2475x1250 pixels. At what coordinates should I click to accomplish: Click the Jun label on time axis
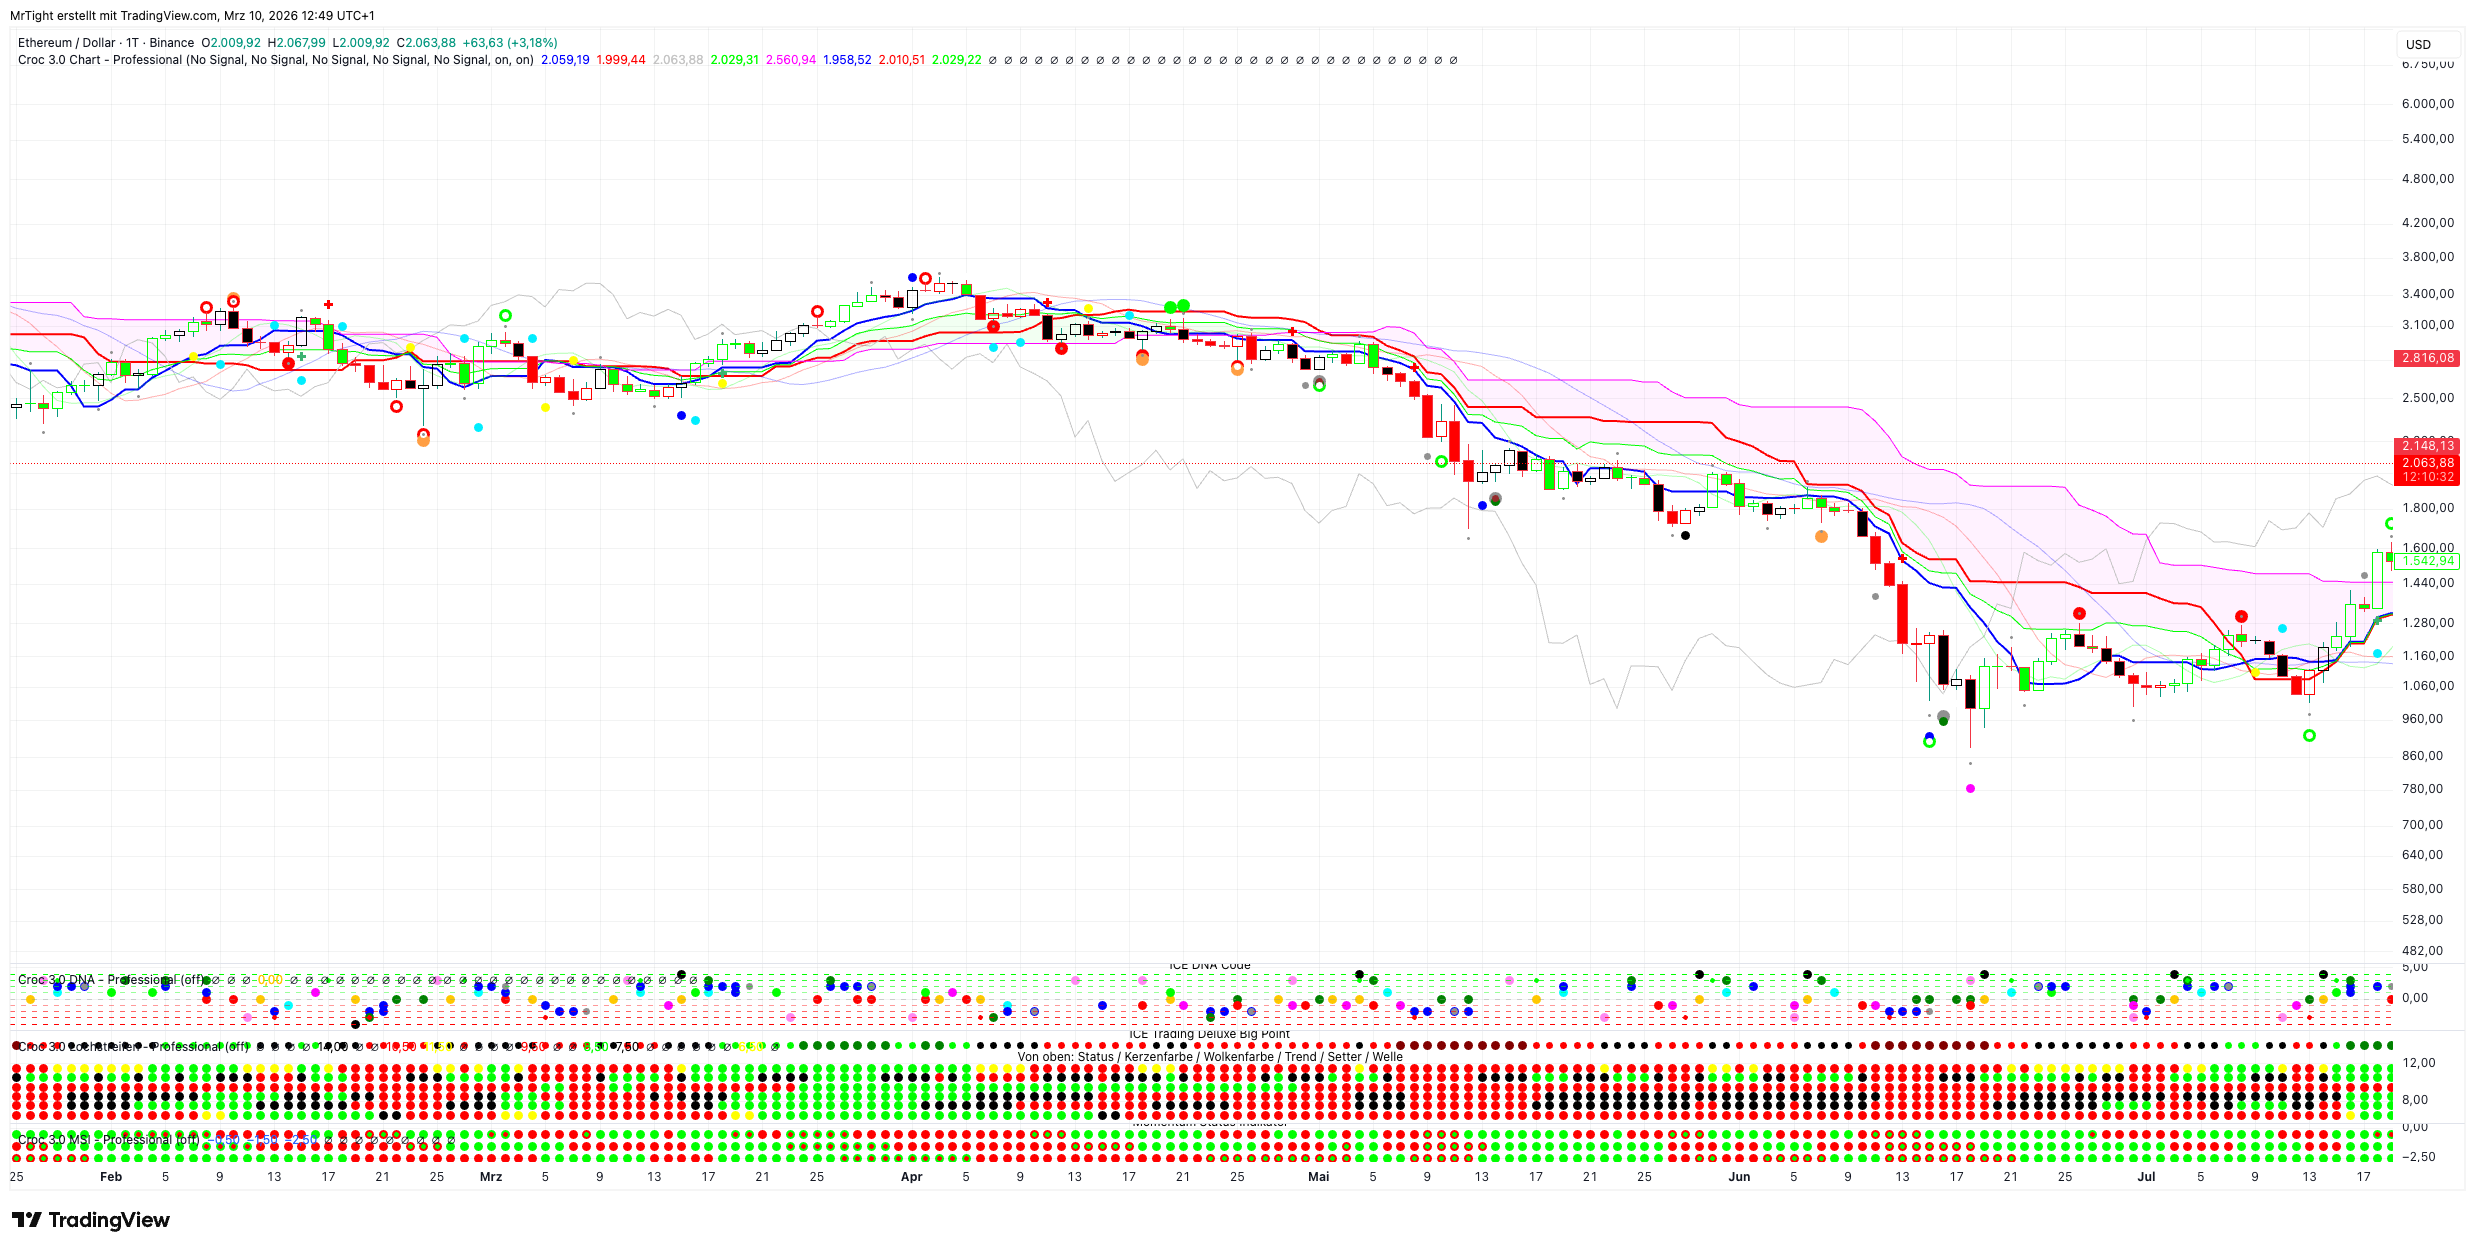coord(1739,1177)
